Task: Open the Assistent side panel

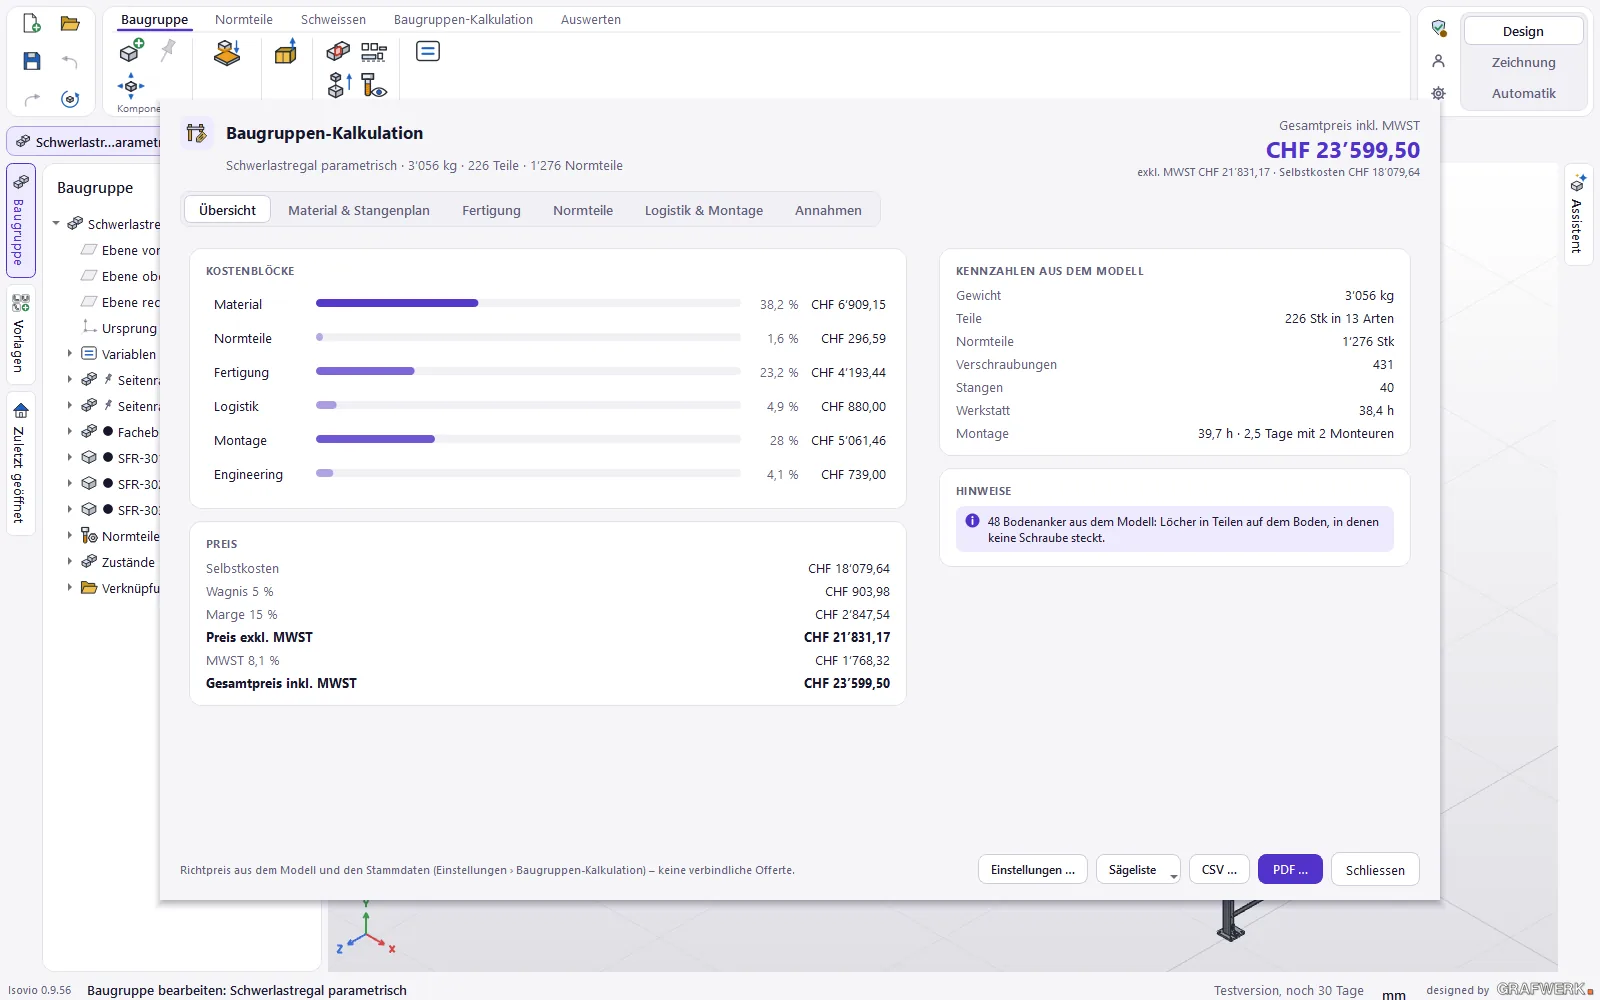Action: click(x=1577, y=214)
